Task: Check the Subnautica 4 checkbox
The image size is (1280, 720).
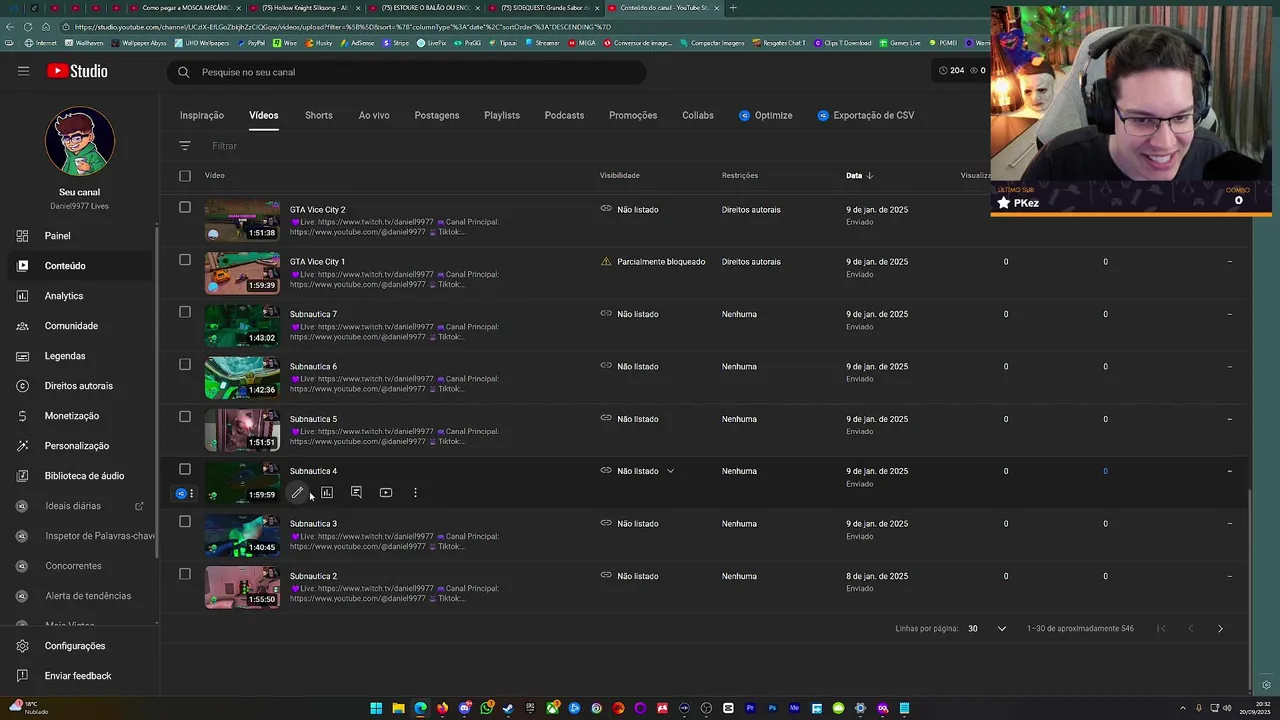Action: [x=185, y=469]
